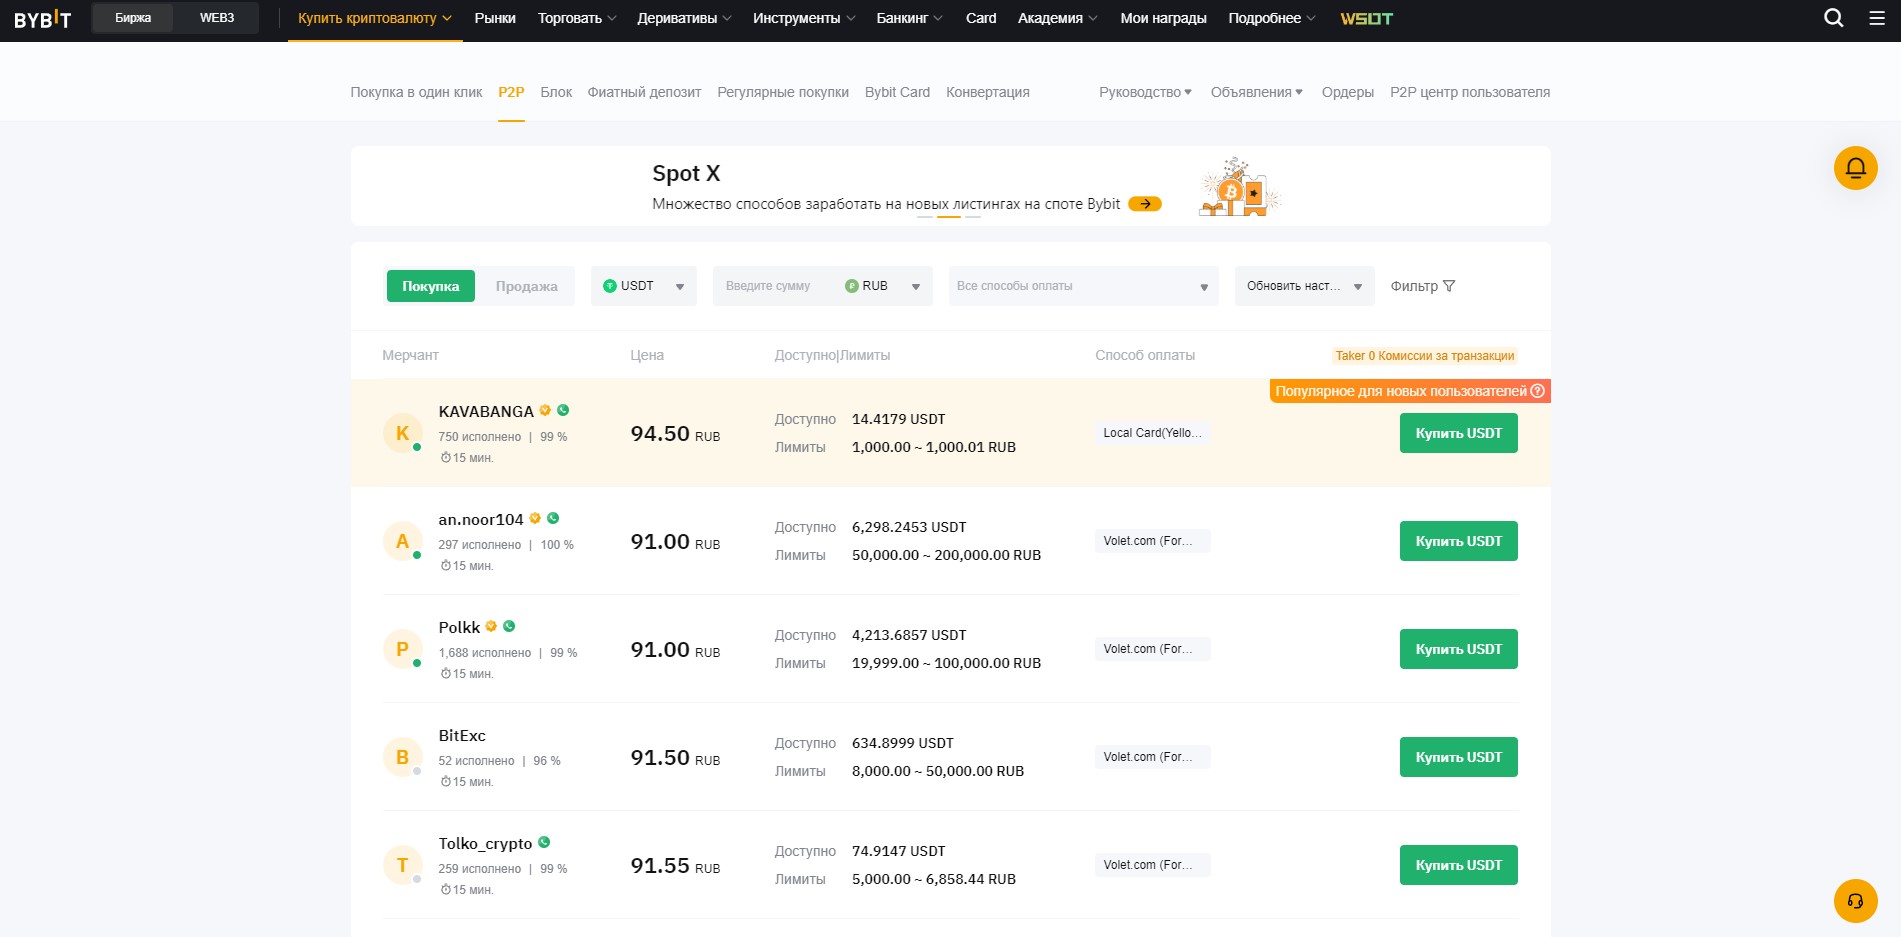Click Polkk merchant avatar
Image resolution: width=1901 pixels, height=937 pixels.
click(402, 649)
